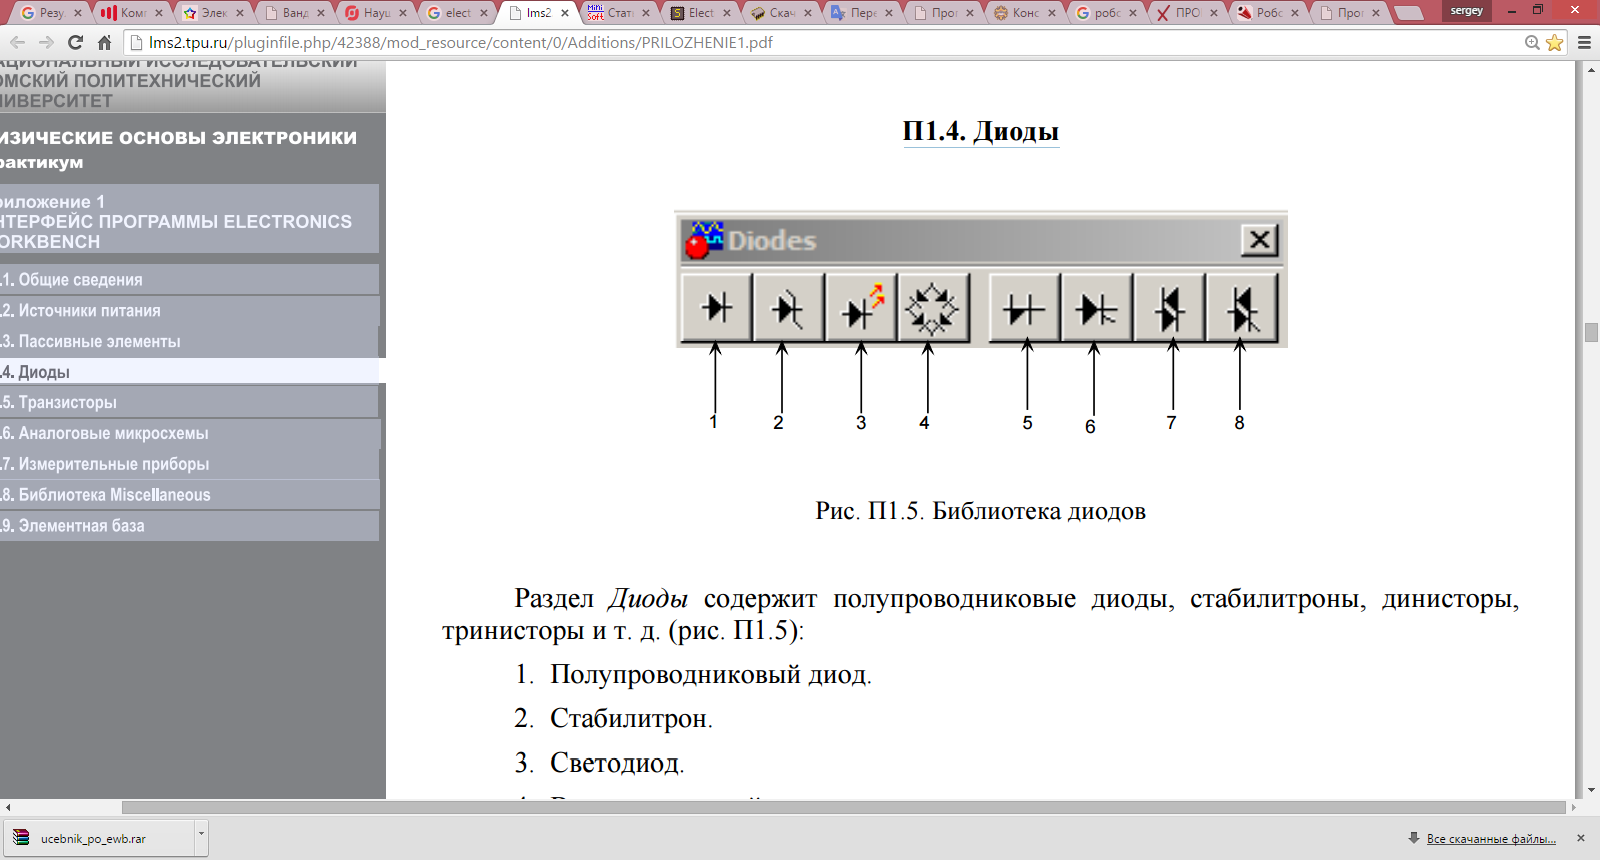Click list item "Стабилитрон."
This screenshot has height=860, width=1600.
click(631, 718)
